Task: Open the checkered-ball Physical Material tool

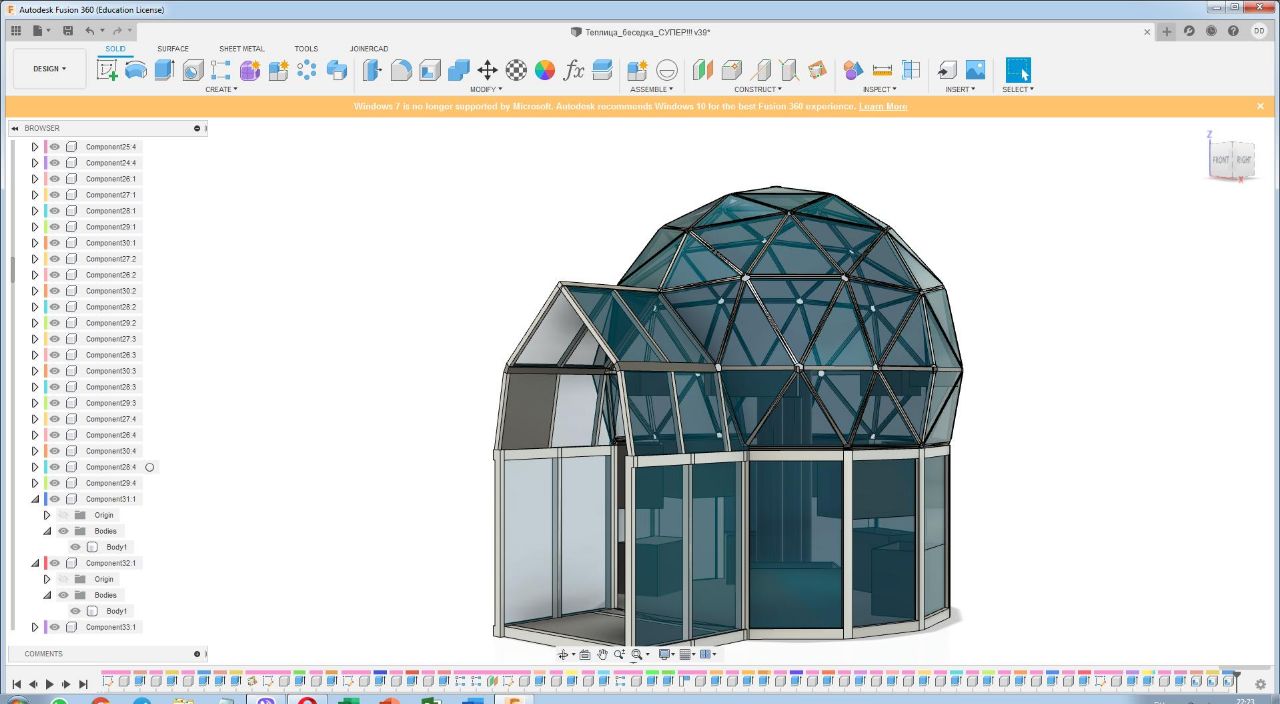Action: [516, 70]
